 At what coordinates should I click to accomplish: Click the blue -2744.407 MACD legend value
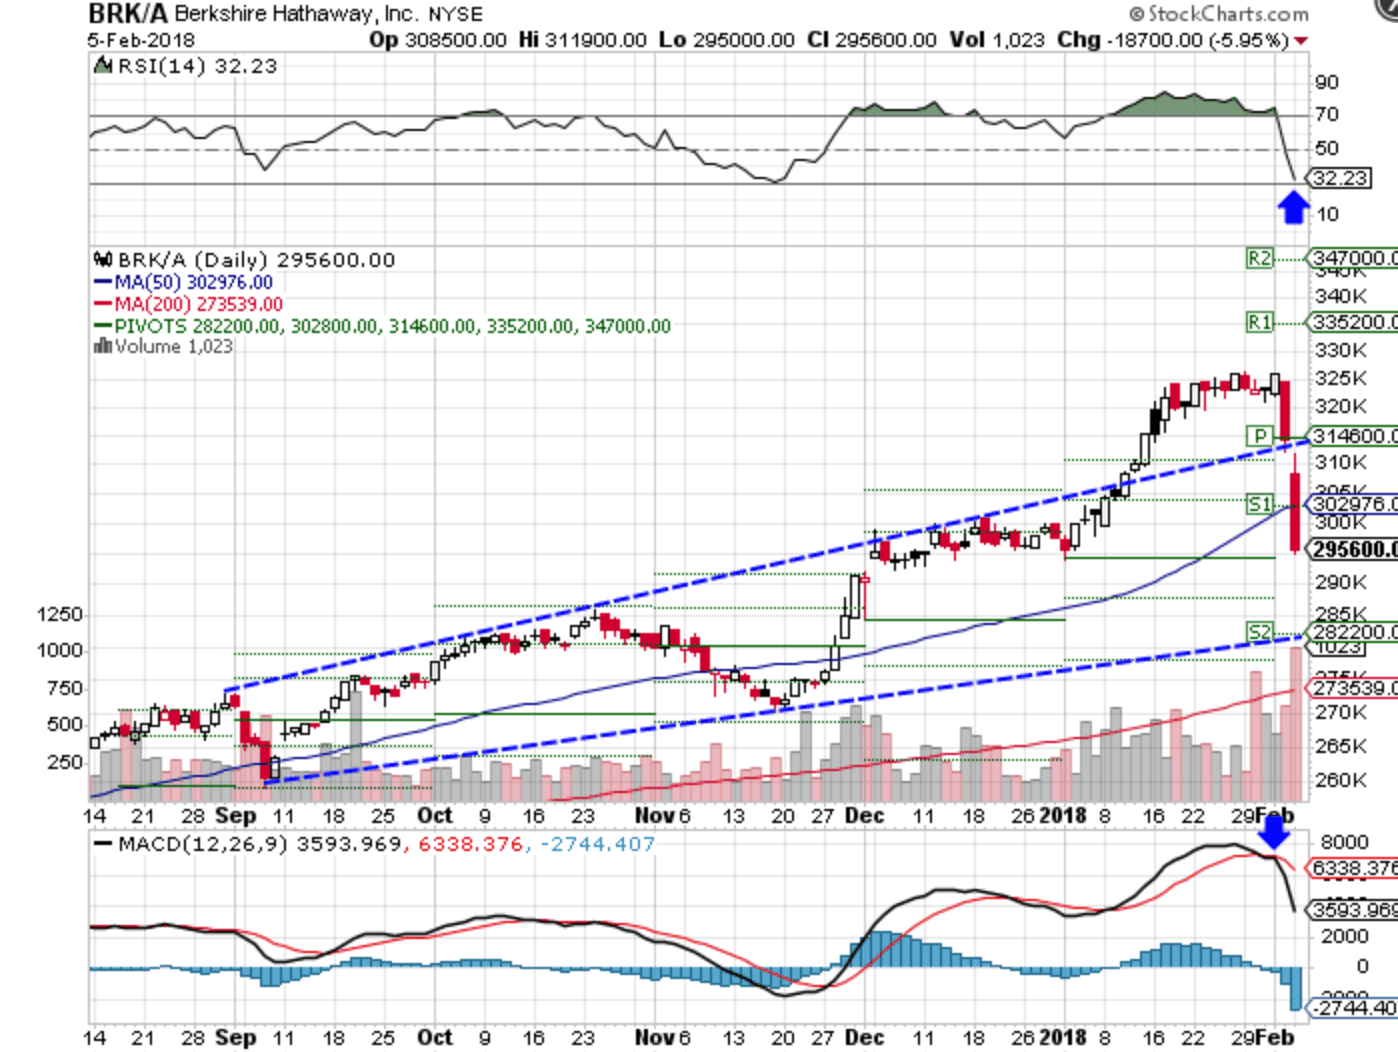click(x=598, y=844)
